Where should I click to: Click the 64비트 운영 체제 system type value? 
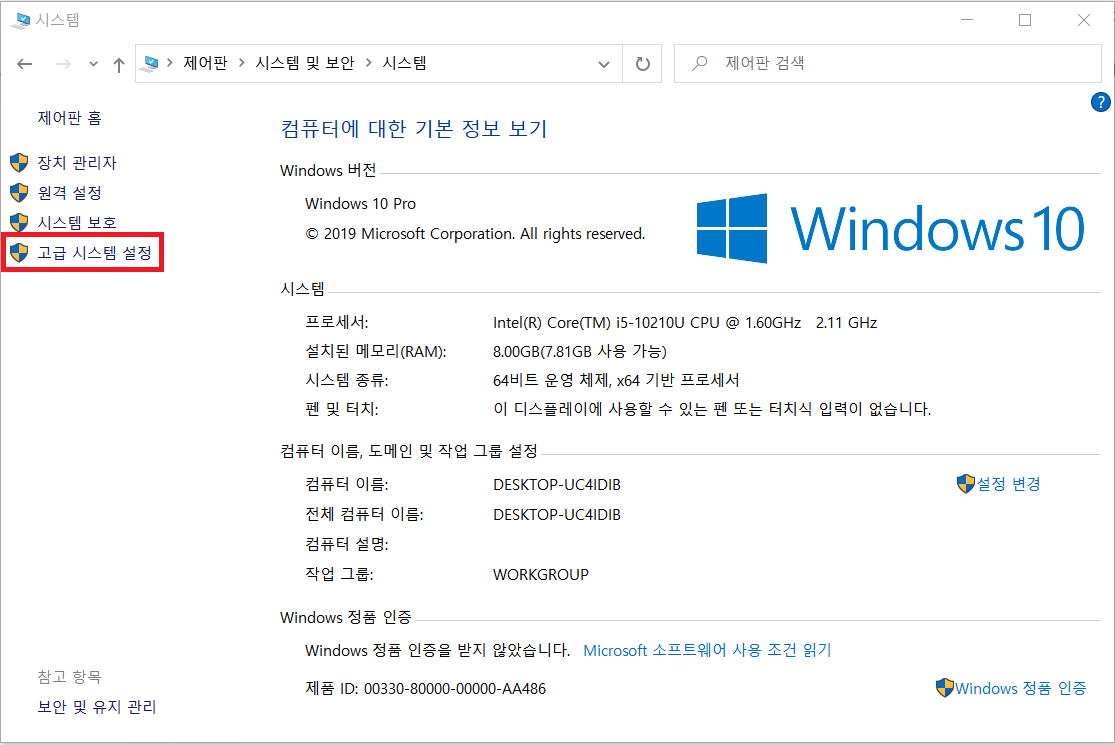[616, 380]
